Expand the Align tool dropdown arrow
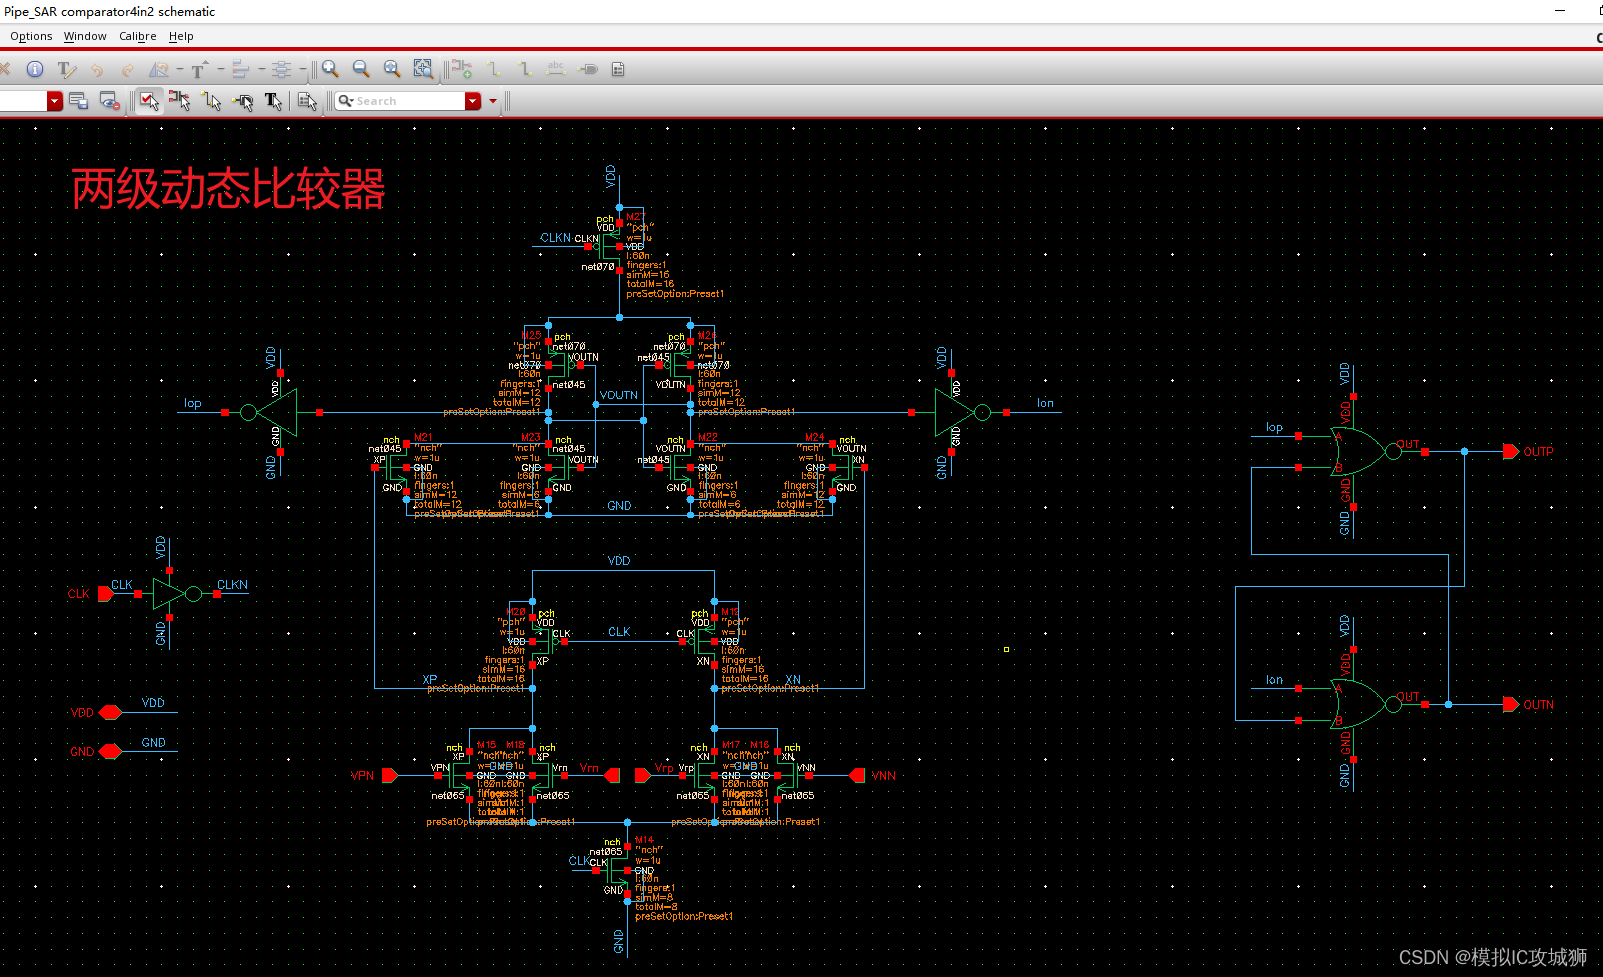 (262, 69)
